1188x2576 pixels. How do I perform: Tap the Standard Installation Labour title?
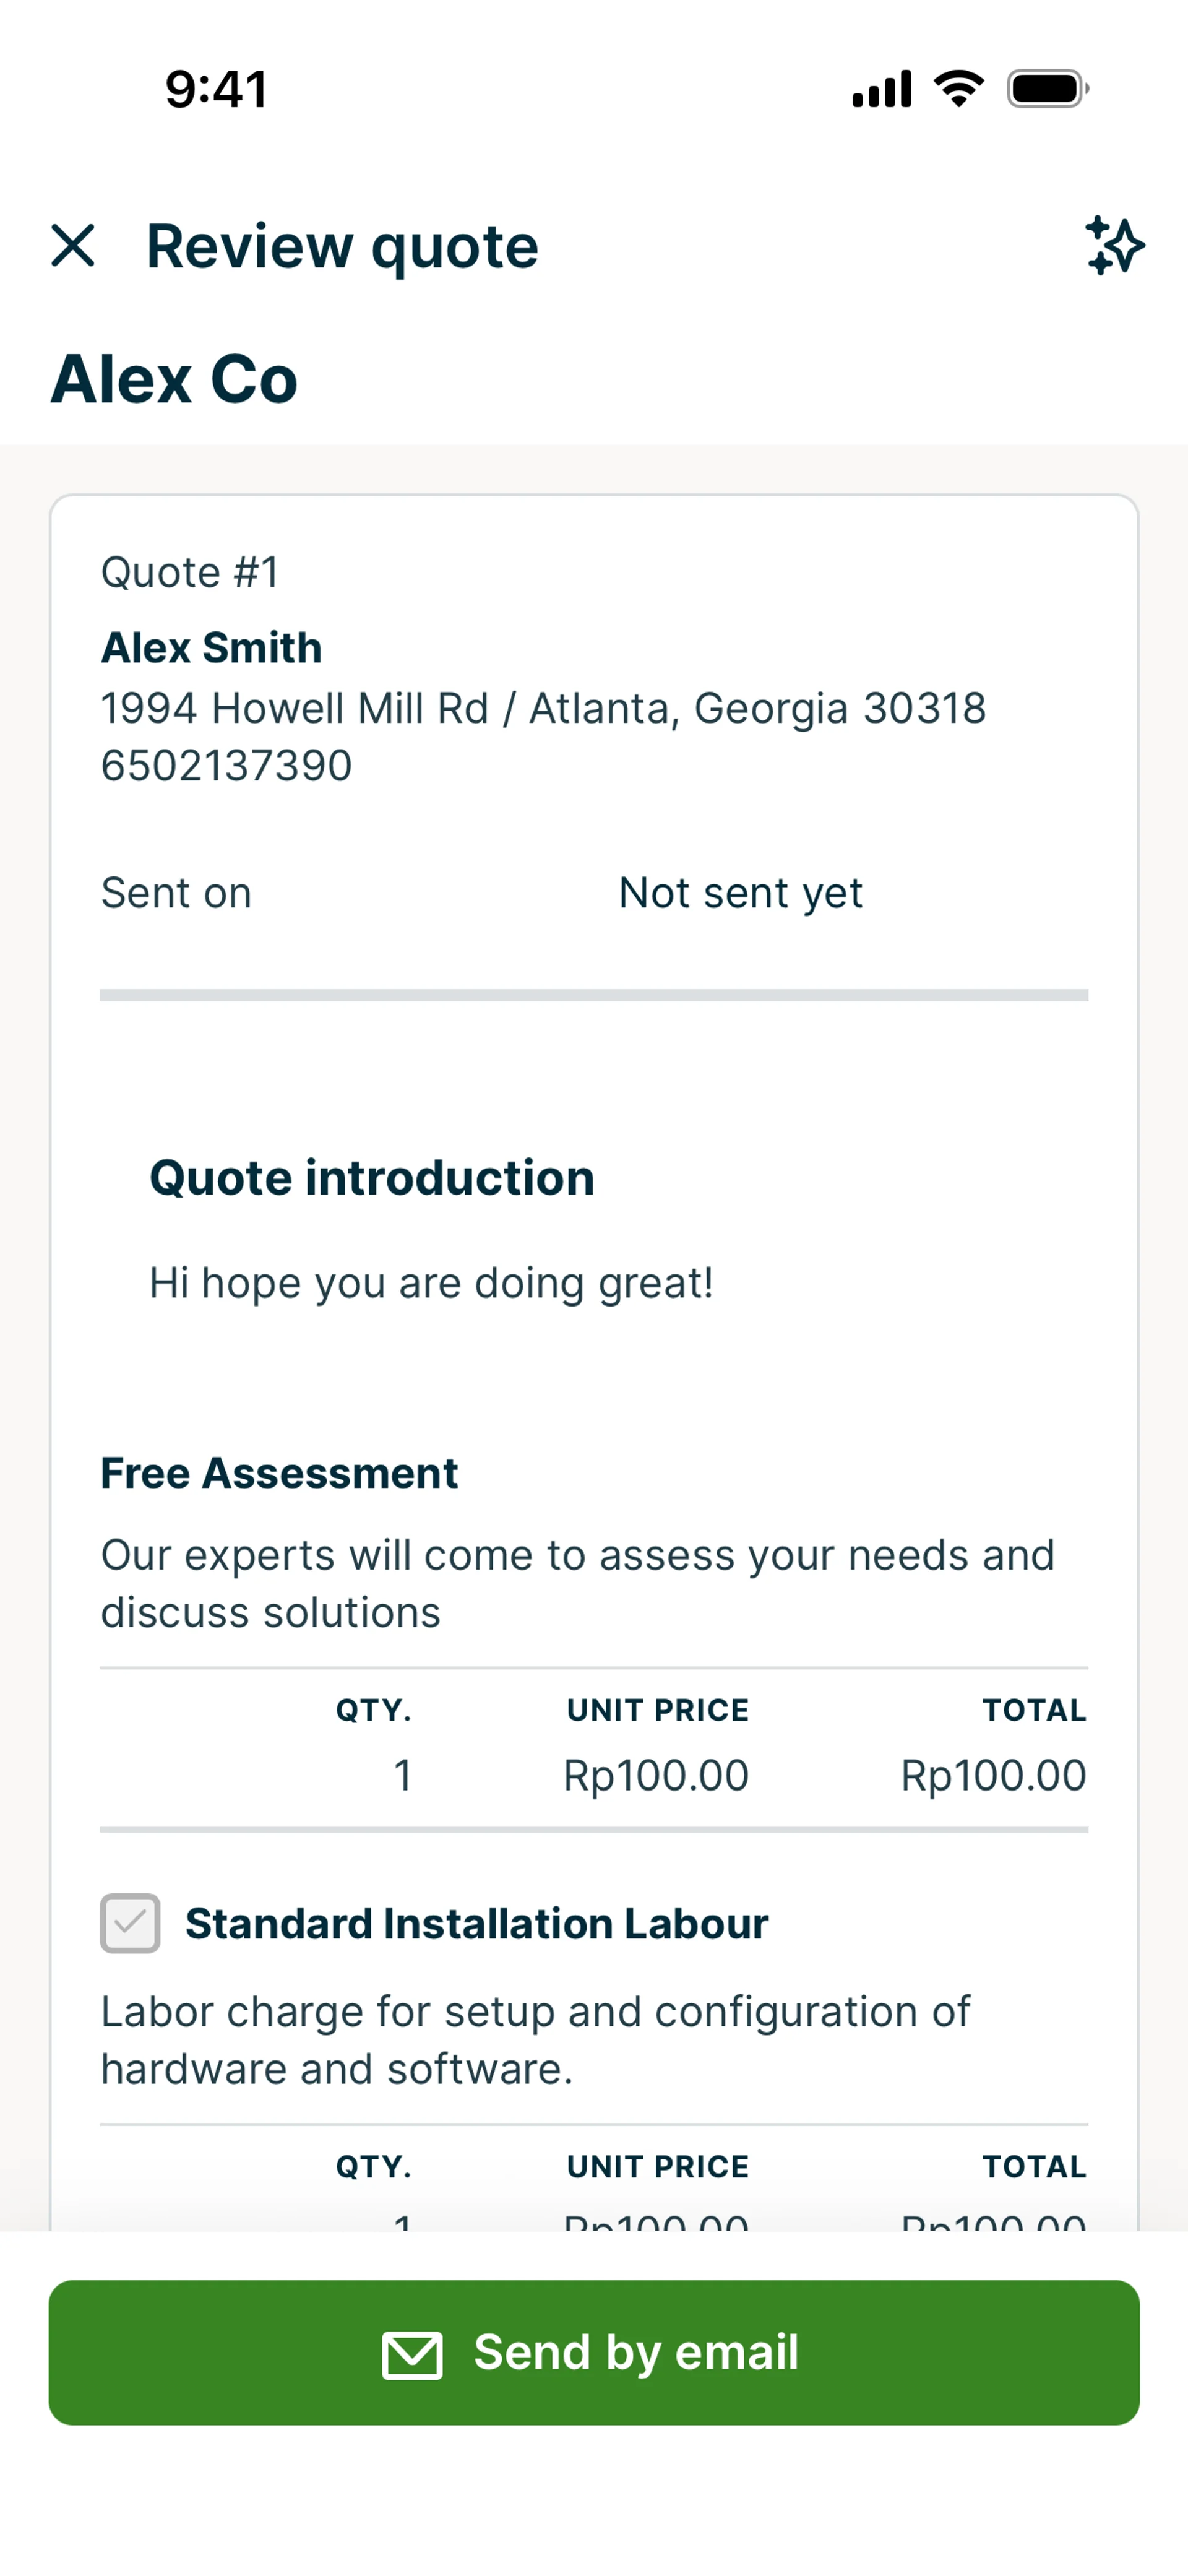tap(477, 1924)
